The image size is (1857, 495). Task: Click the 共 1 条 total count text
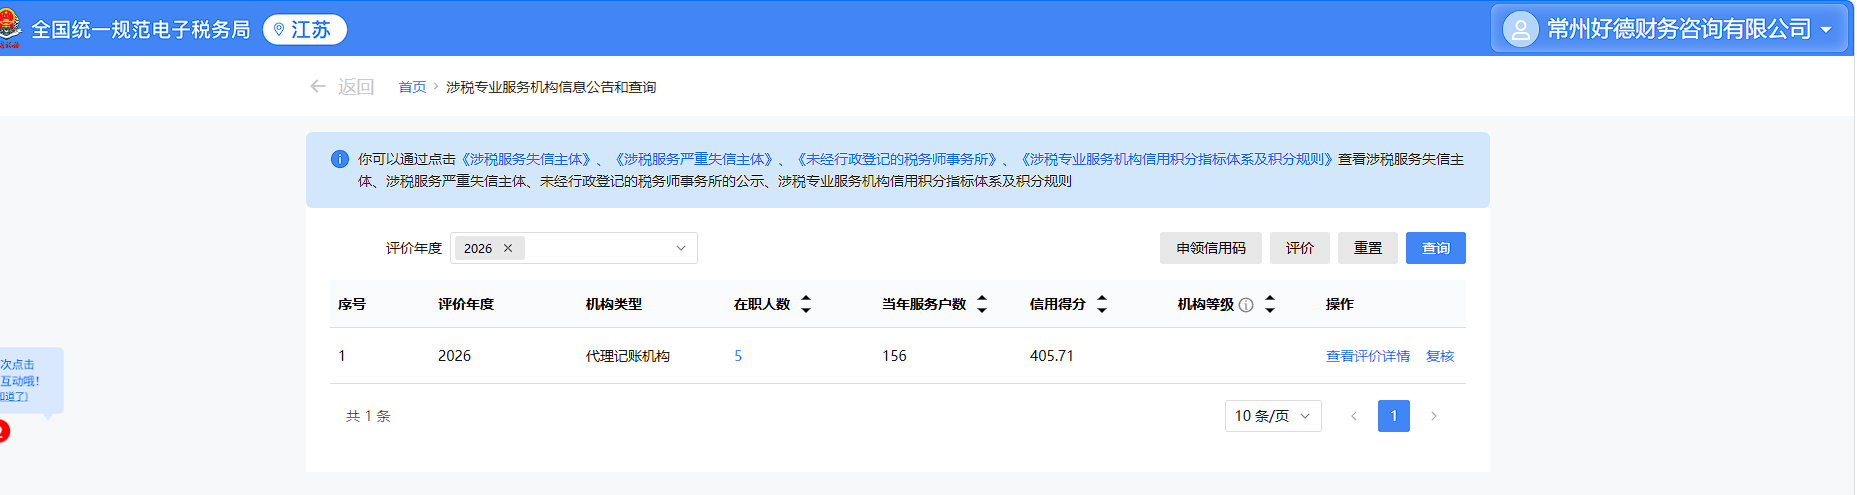point(368,416)
